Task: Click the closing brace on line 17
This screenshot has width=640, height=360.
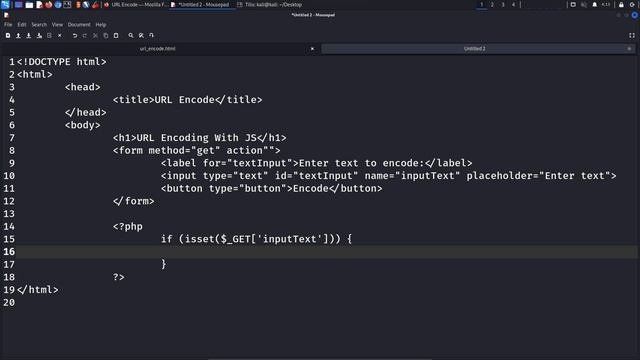Action: coord(164,264)
